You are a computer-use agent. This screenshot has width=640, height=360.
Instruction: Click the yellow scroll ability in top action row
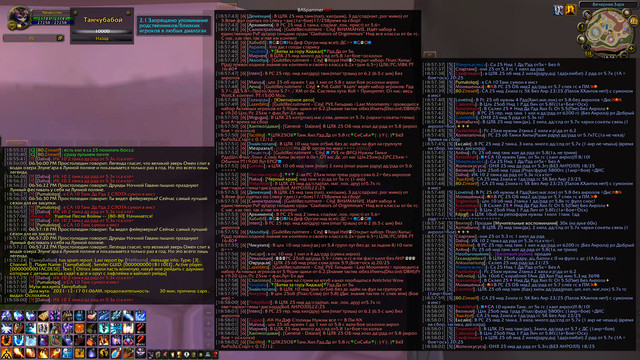coord(43,316)
